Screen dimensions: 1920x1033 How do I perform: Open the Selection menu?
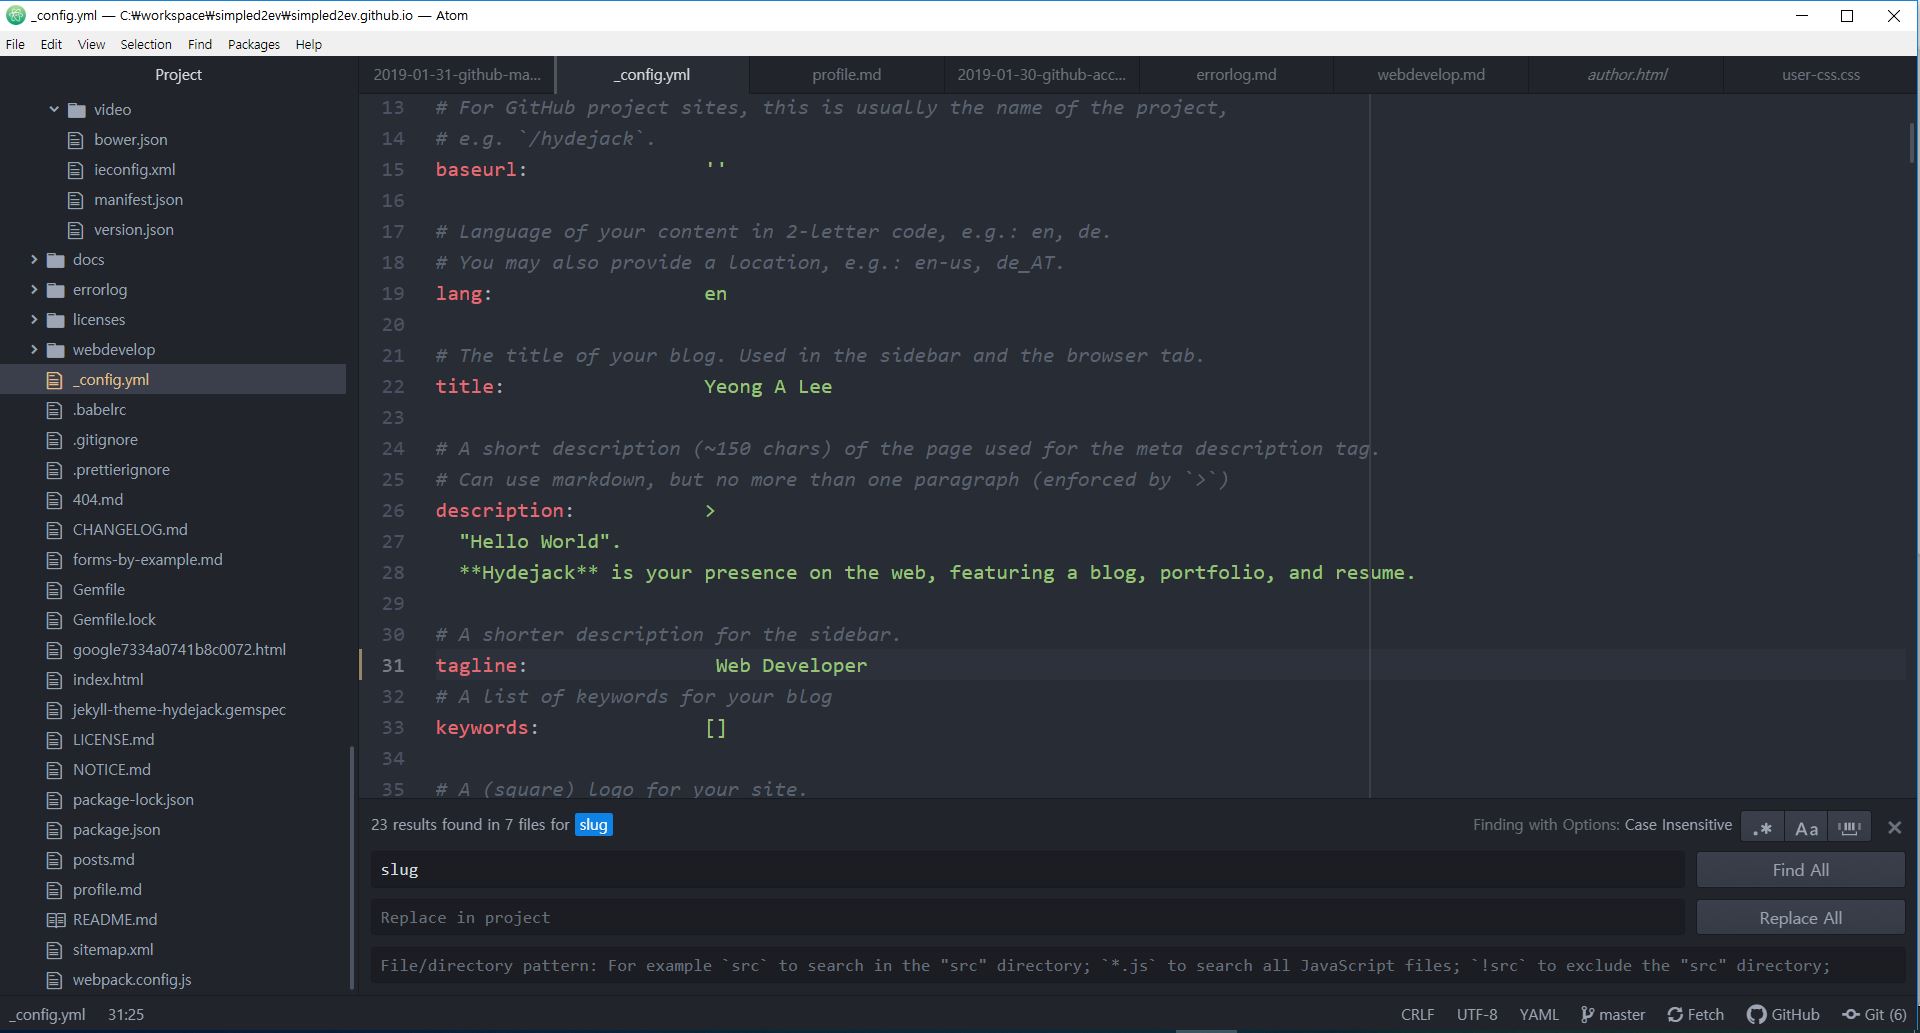(146, 44)
